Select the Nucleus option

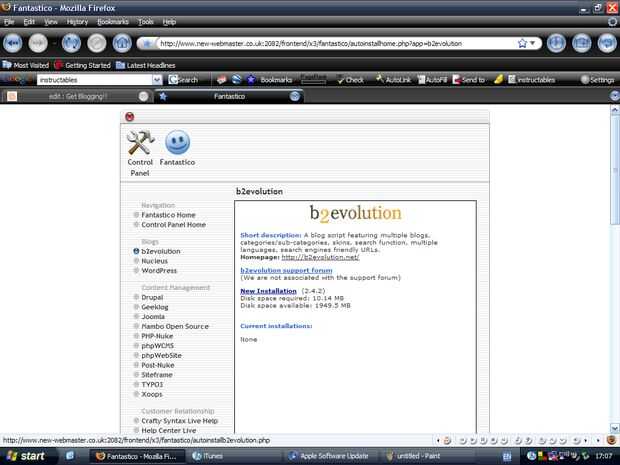(x=155, y=261)
